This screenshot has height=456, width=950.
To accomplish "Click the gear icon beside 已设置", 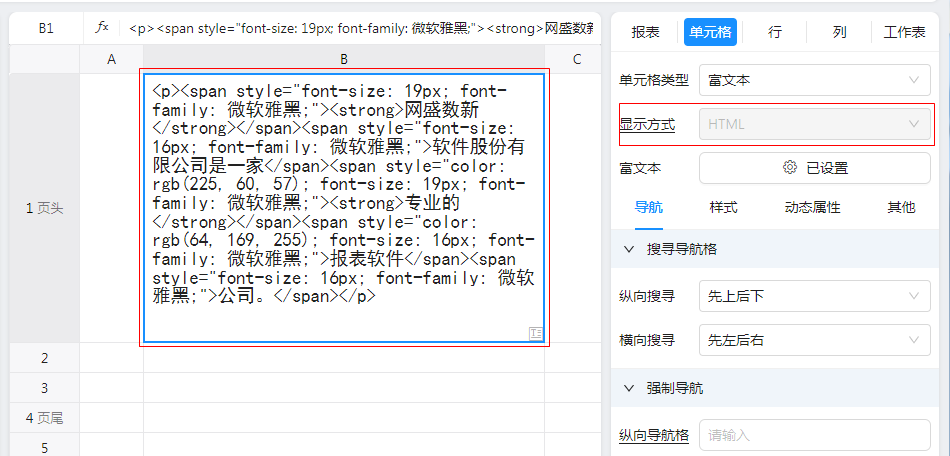I will [x=789, y=168].
